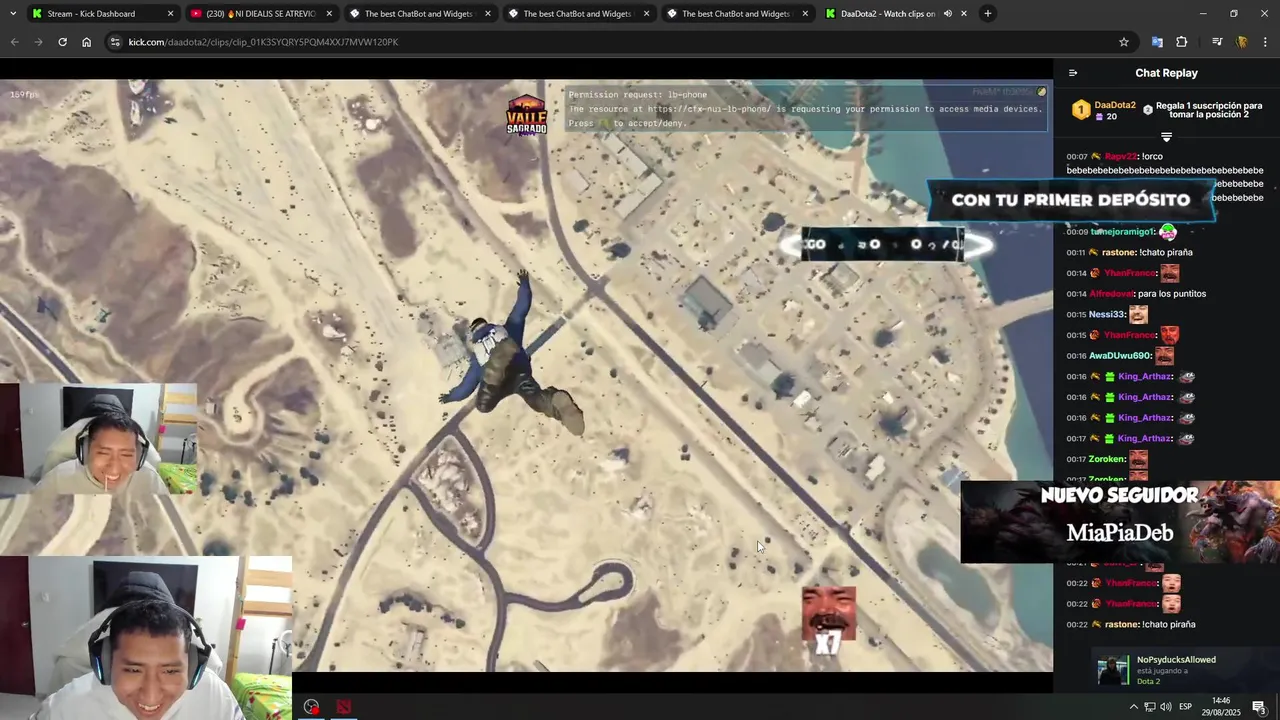Click 'Regala 1 suscripción' prompt
Viewport: 1280px width, 720px height.
pyautogui.click(x=1209, y=110)
